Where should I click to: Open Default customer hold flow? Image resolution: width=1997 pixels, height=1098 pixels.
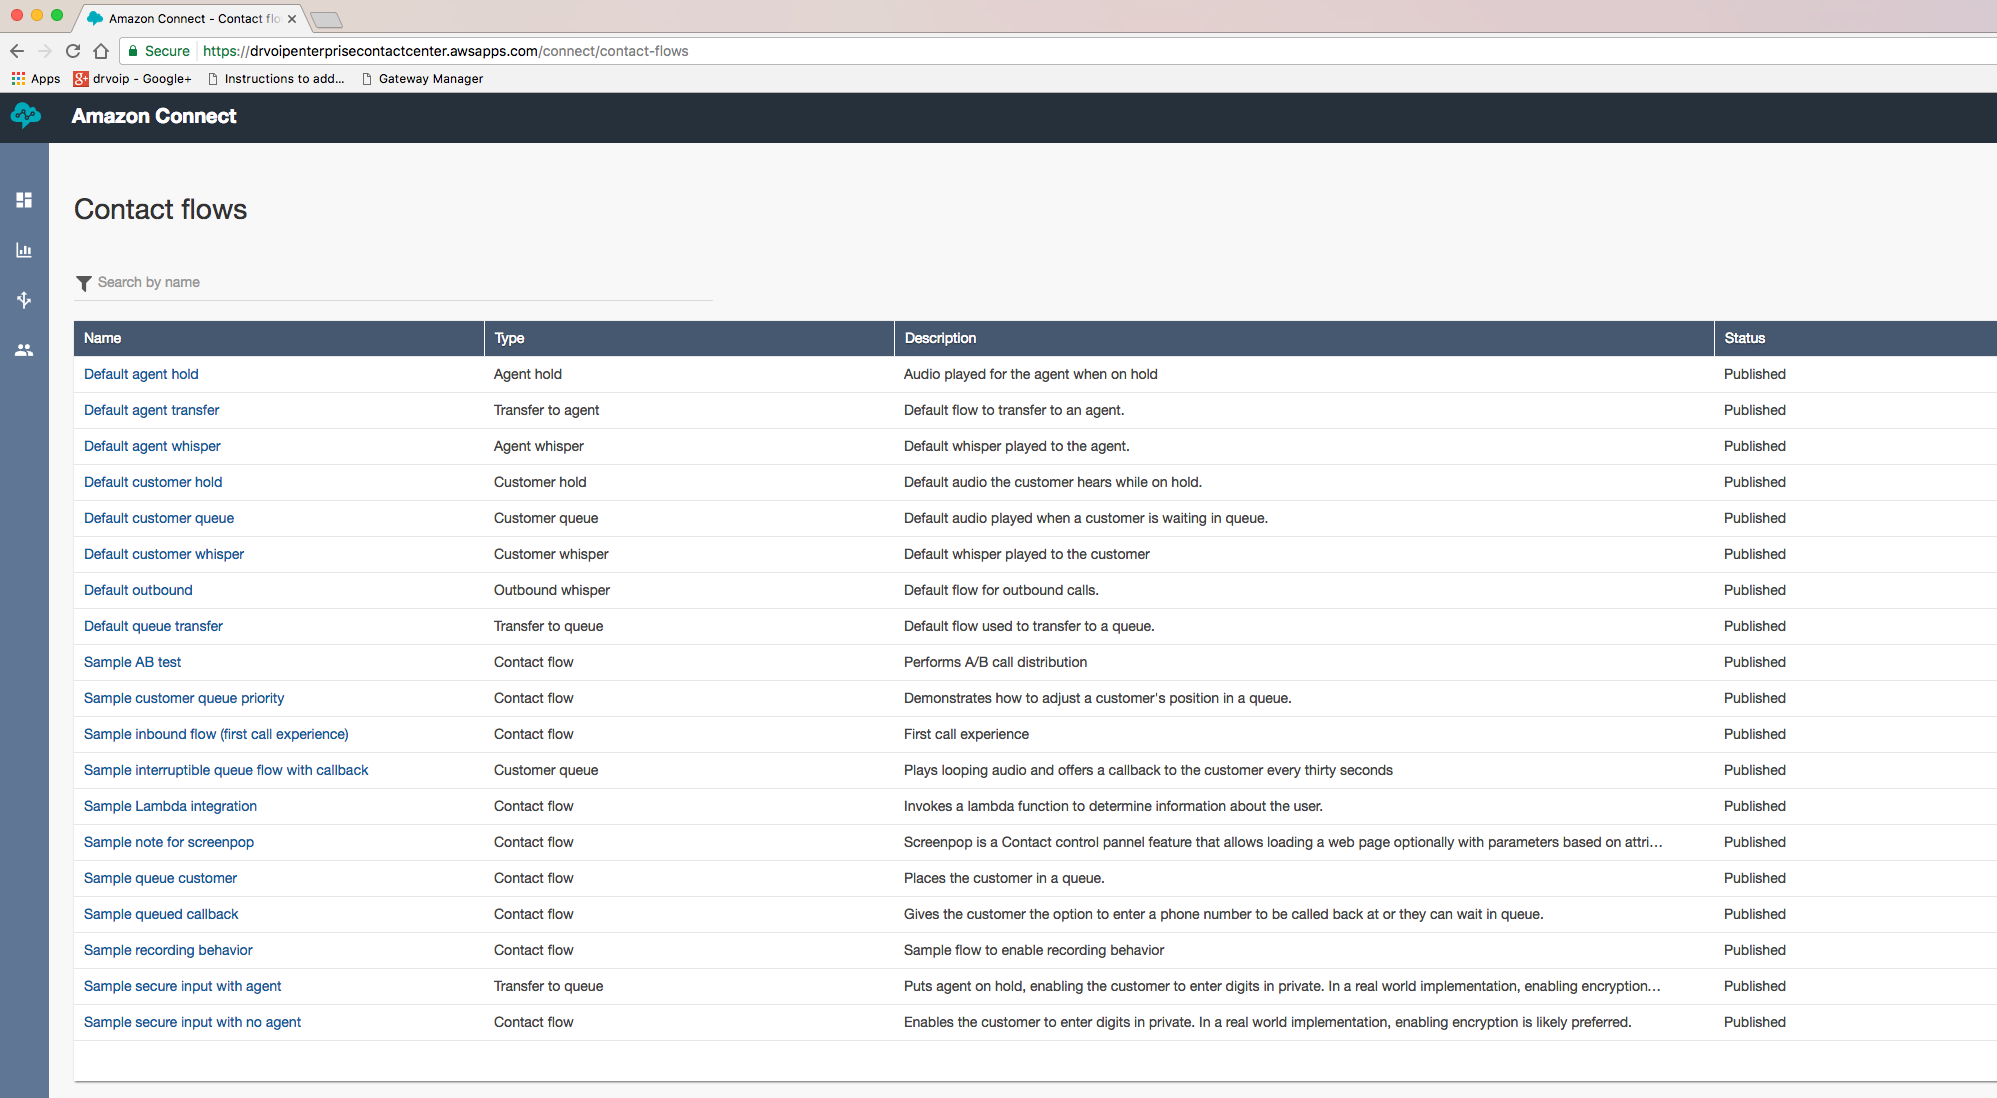153,482
